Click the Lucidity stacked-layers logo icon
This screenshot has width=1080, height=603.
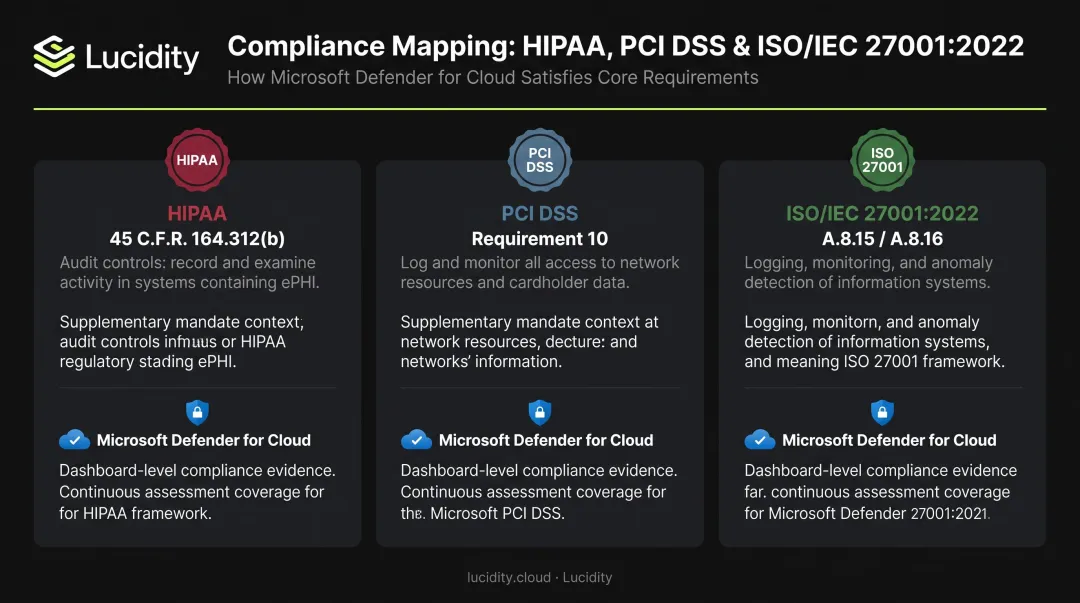tap(54, 56)
